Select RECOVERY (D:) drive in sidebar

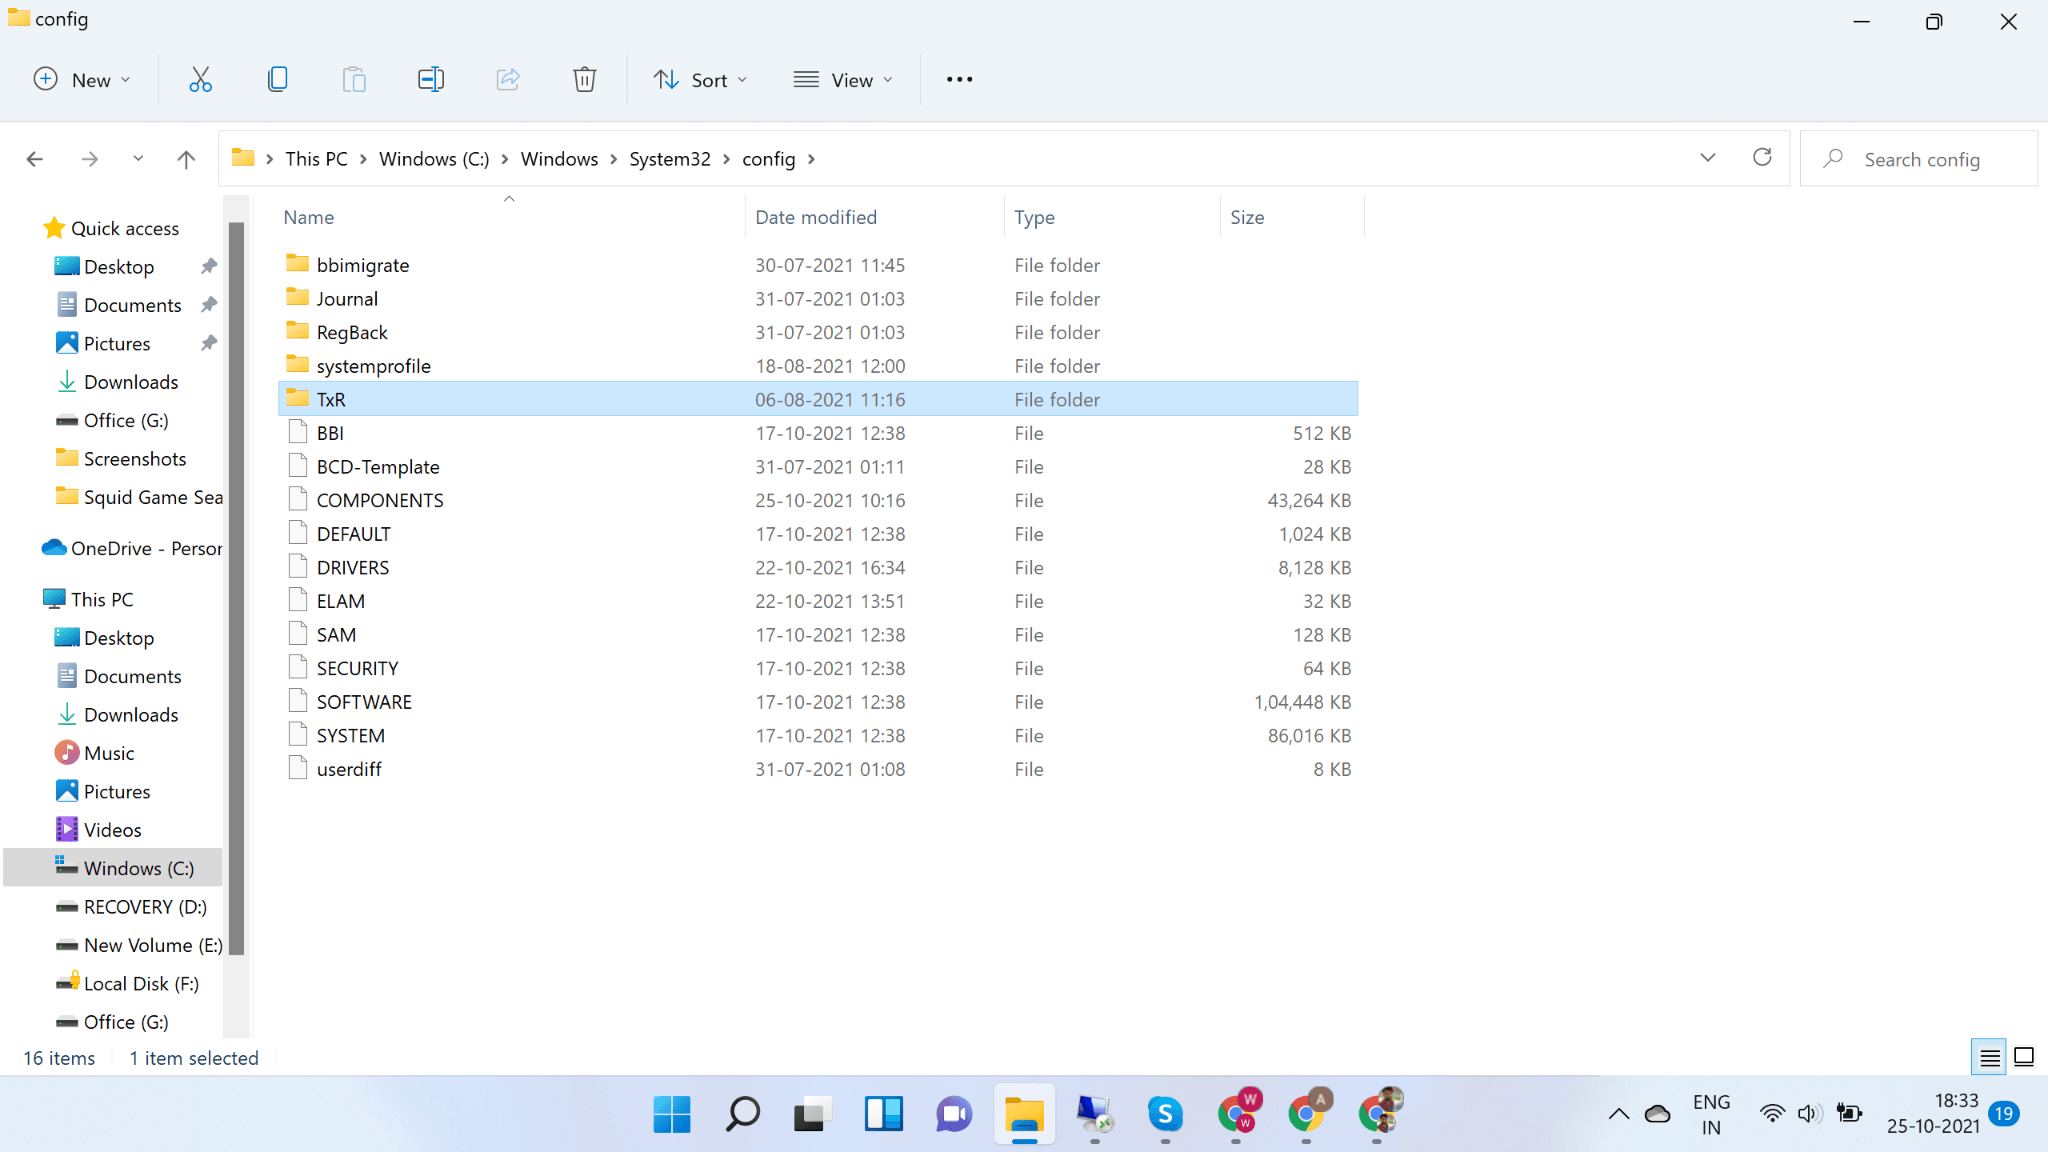click(x=145, y=907)
